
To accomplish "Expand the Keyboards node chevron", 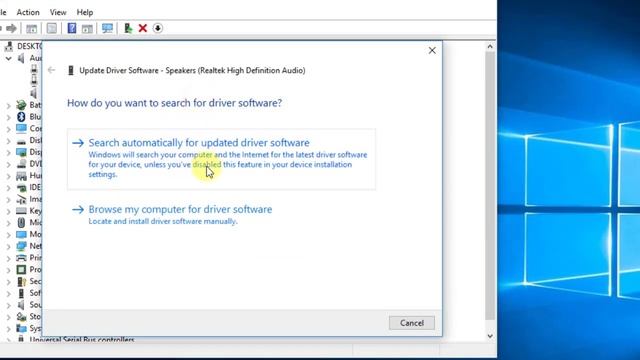I will [x=9, y=211].
